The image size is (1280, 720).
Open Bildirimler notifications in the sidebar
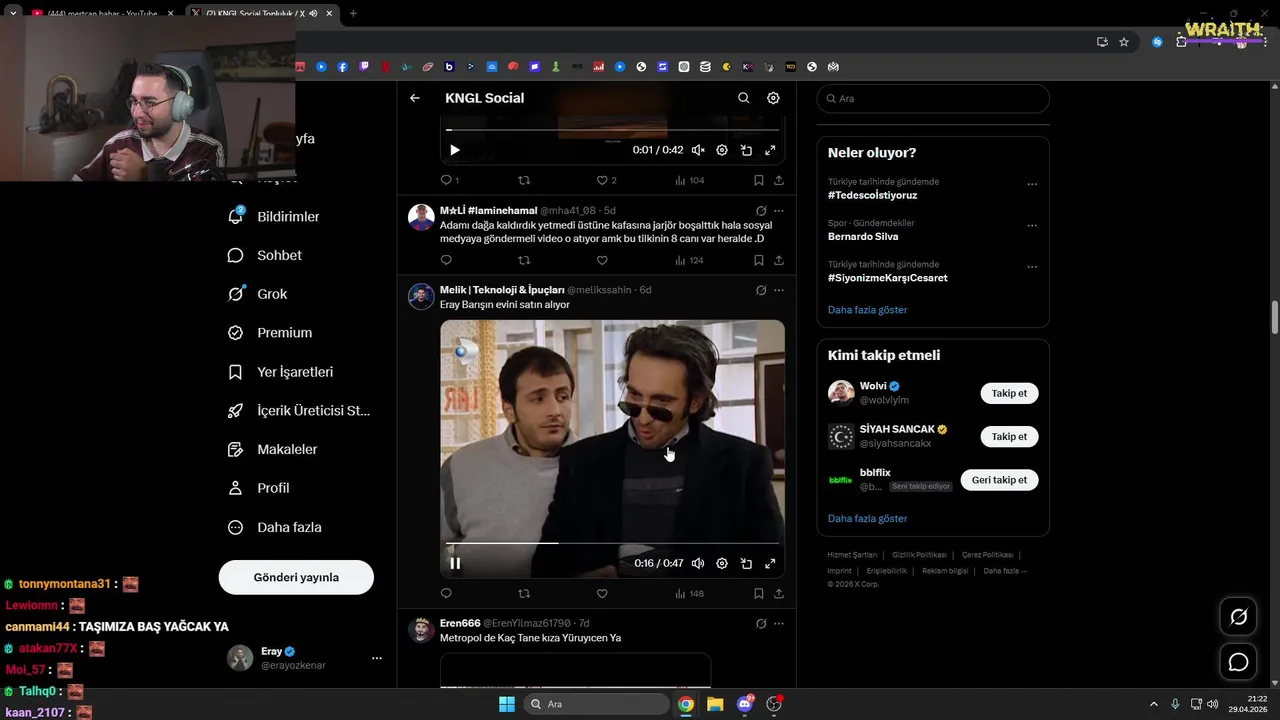click(274, 216)
